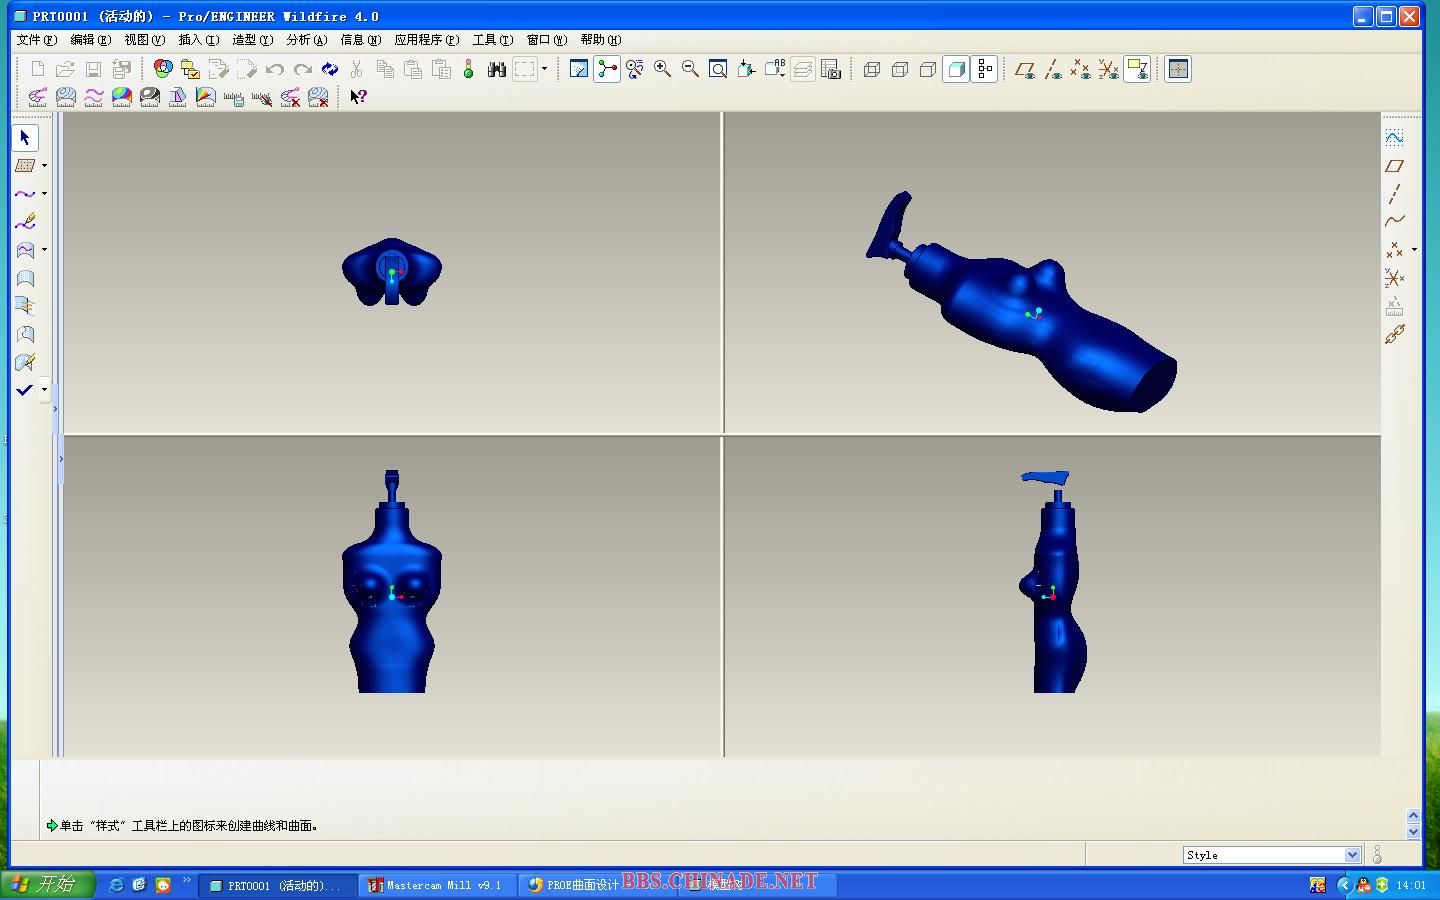Open the 分析(A) menu

pos(306,40)
